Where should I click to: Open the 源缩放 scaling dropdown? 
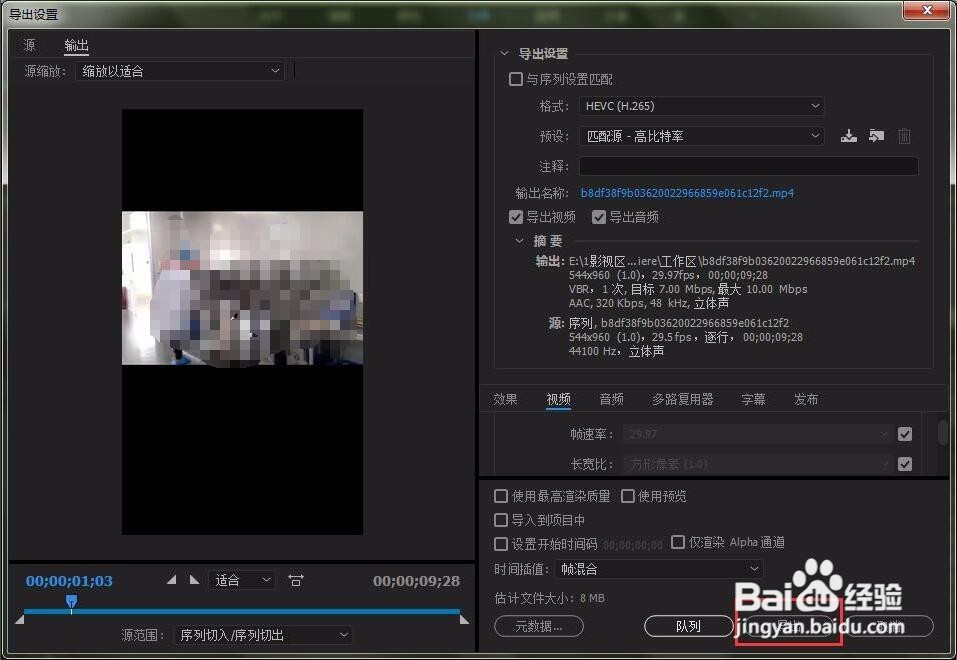179,70
